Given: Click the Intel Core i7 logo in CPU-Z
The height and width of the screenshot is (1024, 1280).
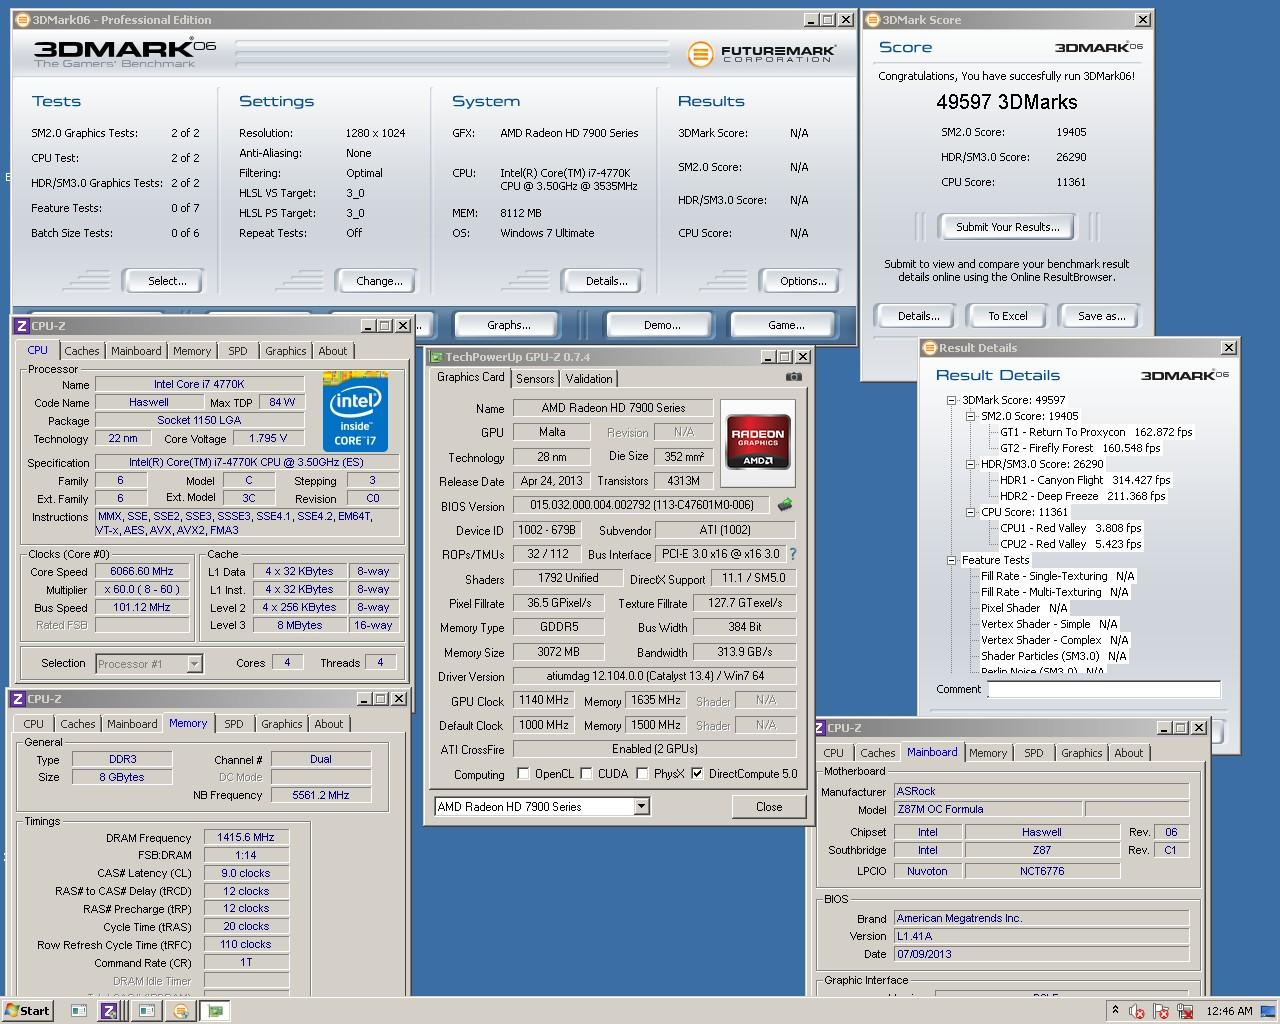Looking at the screenshot, I should [355, 412].
